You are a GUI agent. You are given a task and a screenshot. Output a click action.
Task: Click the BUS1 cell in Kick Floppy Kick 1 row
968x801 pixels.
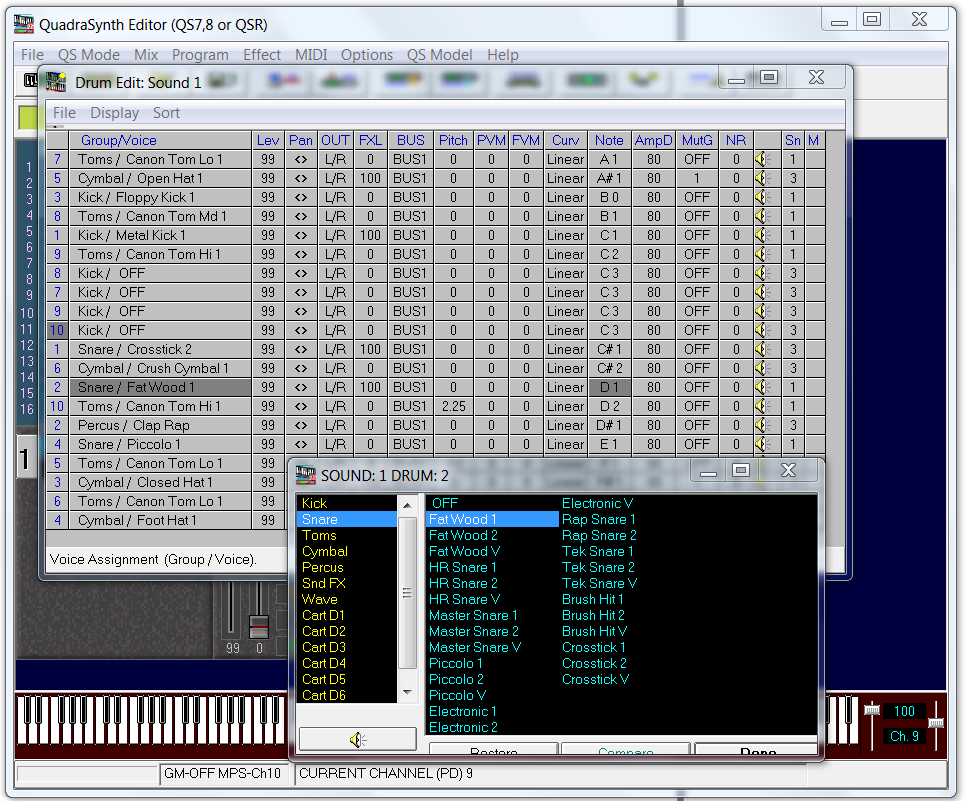[x=409, y=197]
